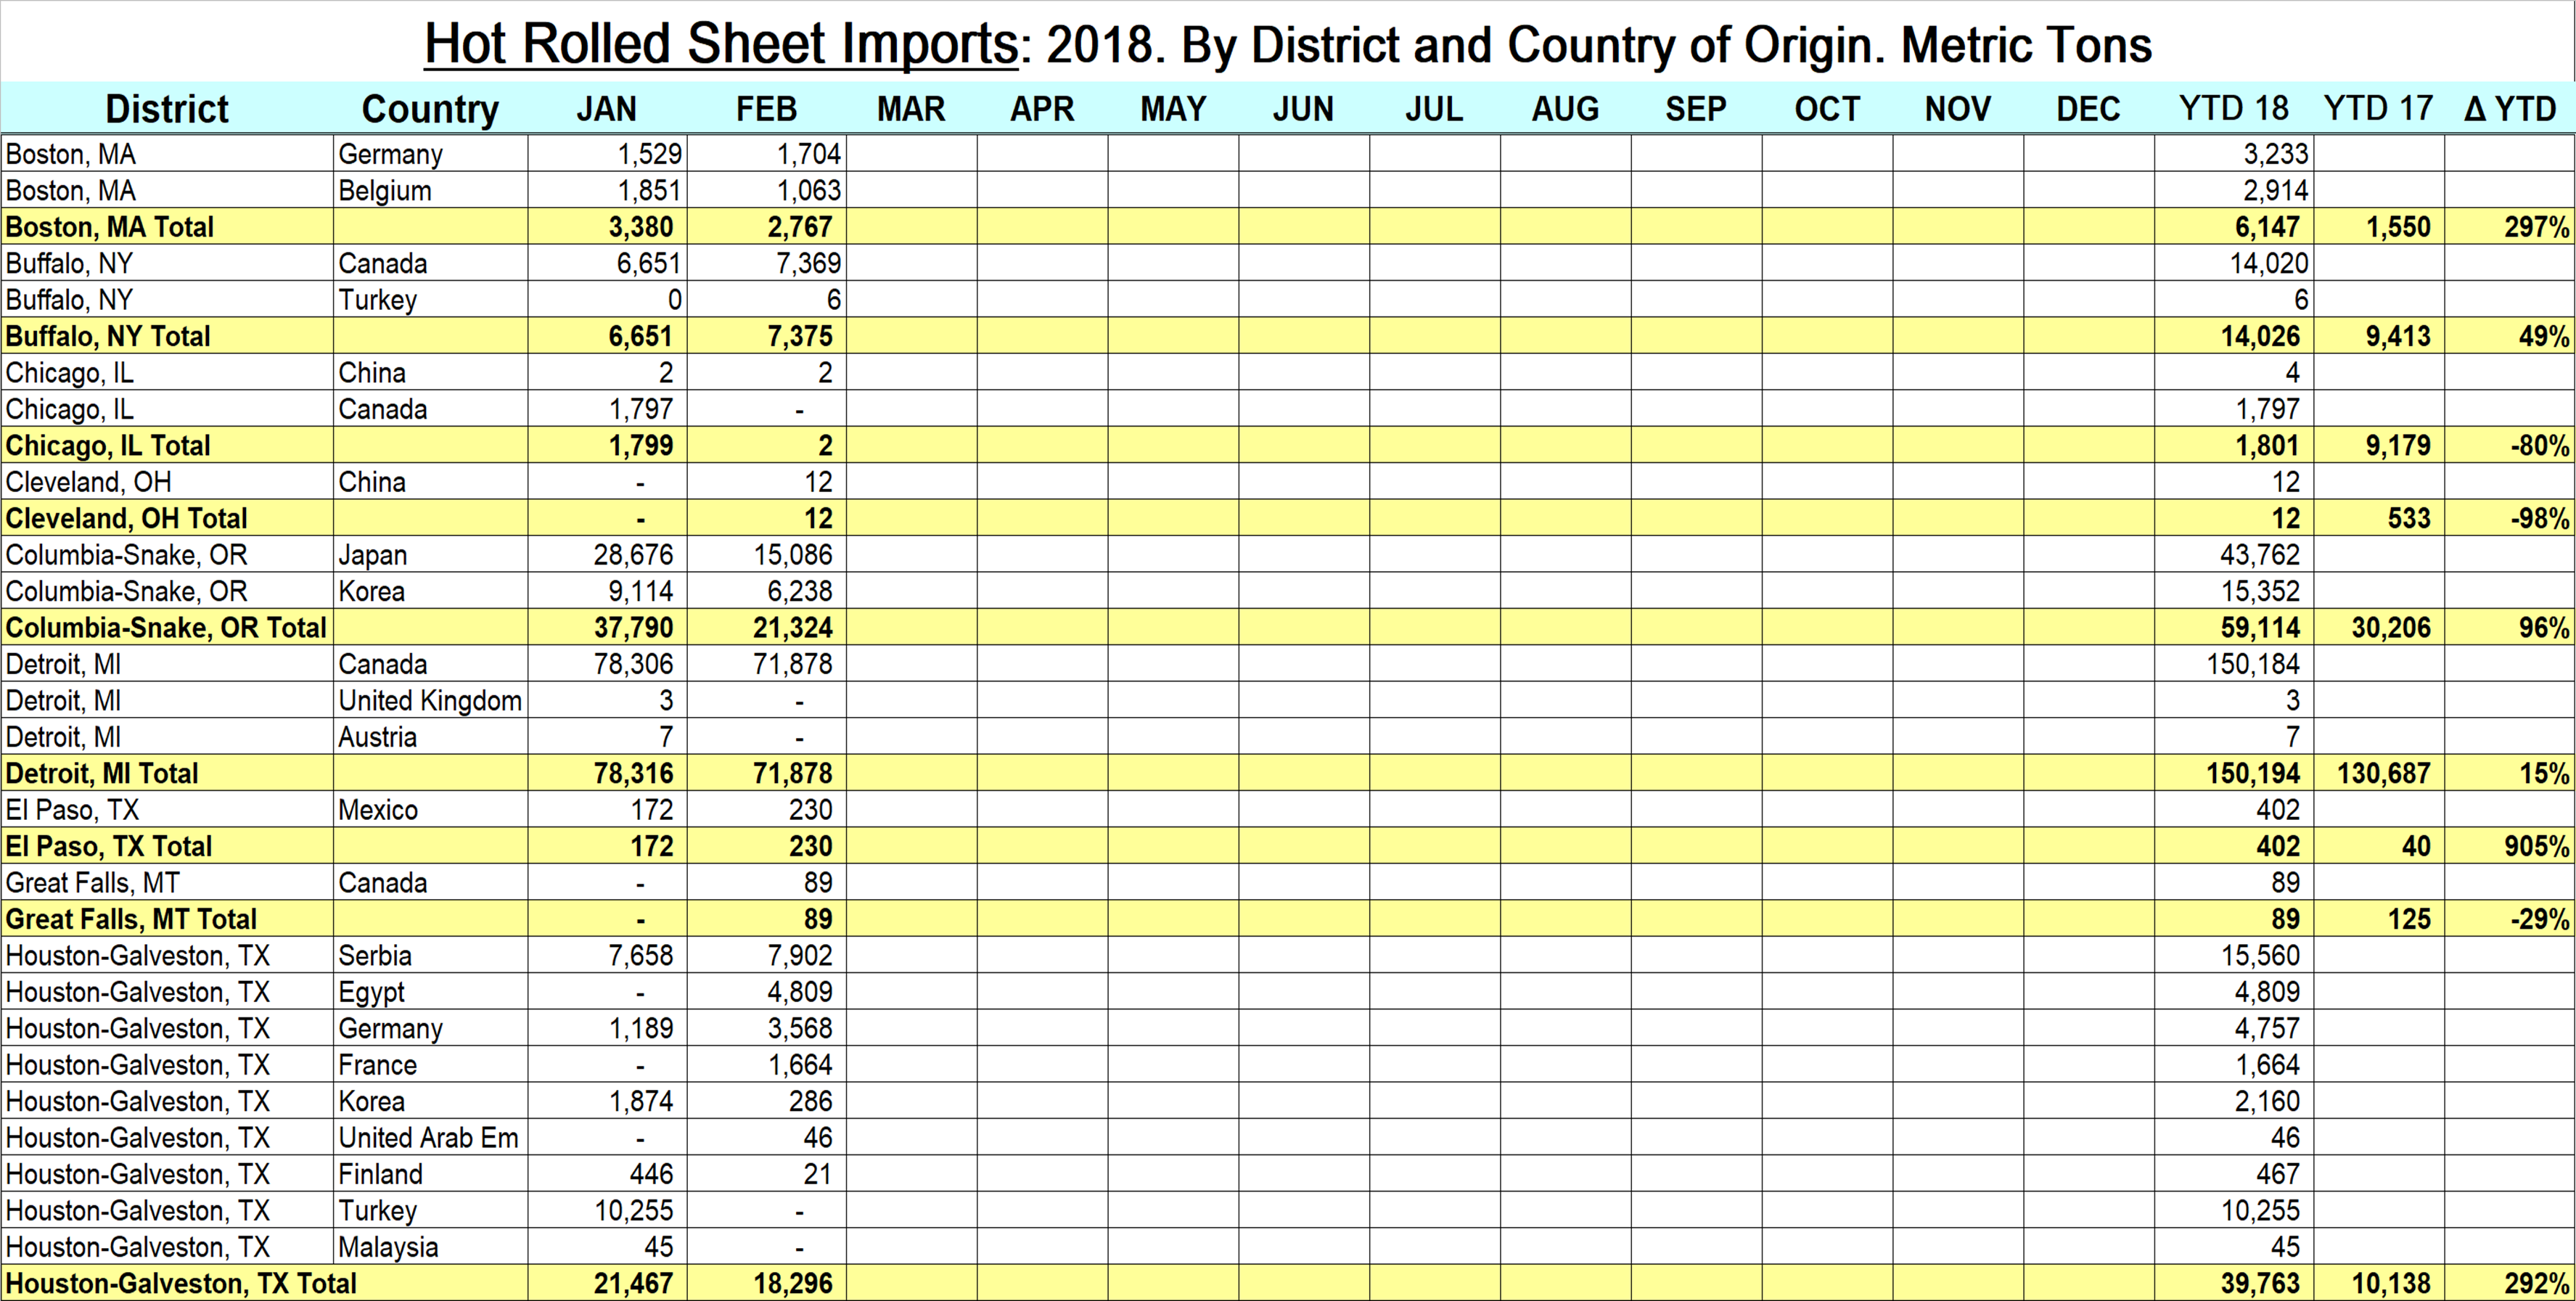Click El Paso, TX Total 905% cell
Viewport: 2576px width, 1301px height.
(x=2536, y=846)
